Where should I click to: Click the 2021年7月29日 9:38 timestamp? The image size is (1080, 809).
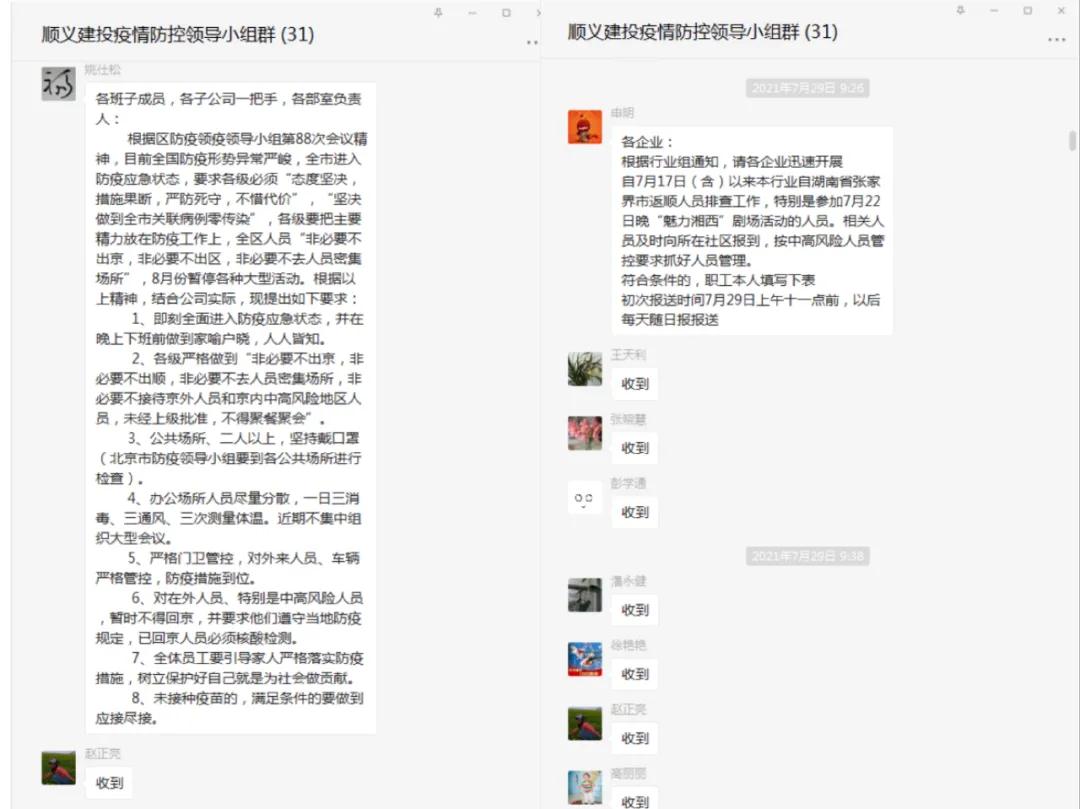click(808, 556)
